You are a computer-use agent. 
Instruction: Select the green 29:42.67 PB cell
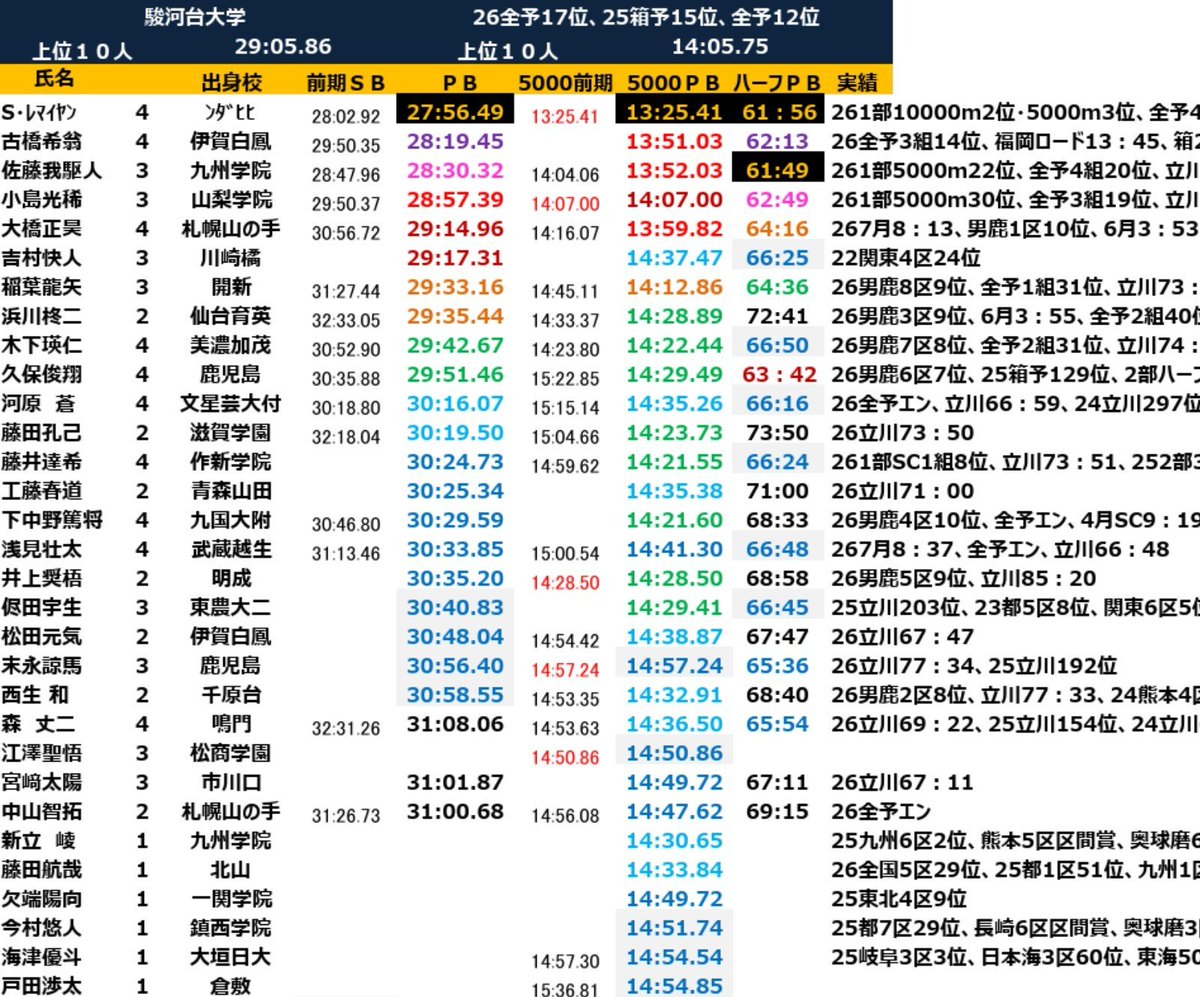click(455, 345)
